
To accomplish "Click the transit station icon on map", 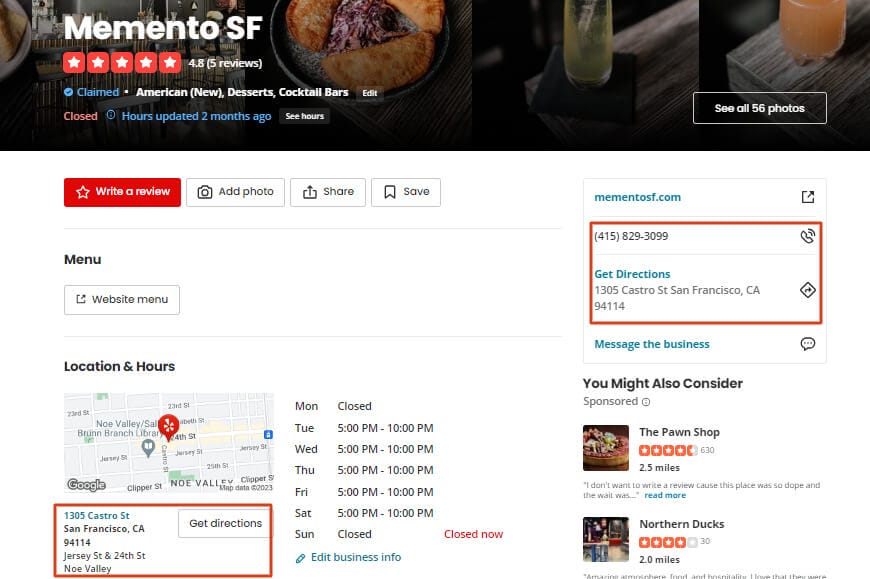I will [x=268, y=434].
